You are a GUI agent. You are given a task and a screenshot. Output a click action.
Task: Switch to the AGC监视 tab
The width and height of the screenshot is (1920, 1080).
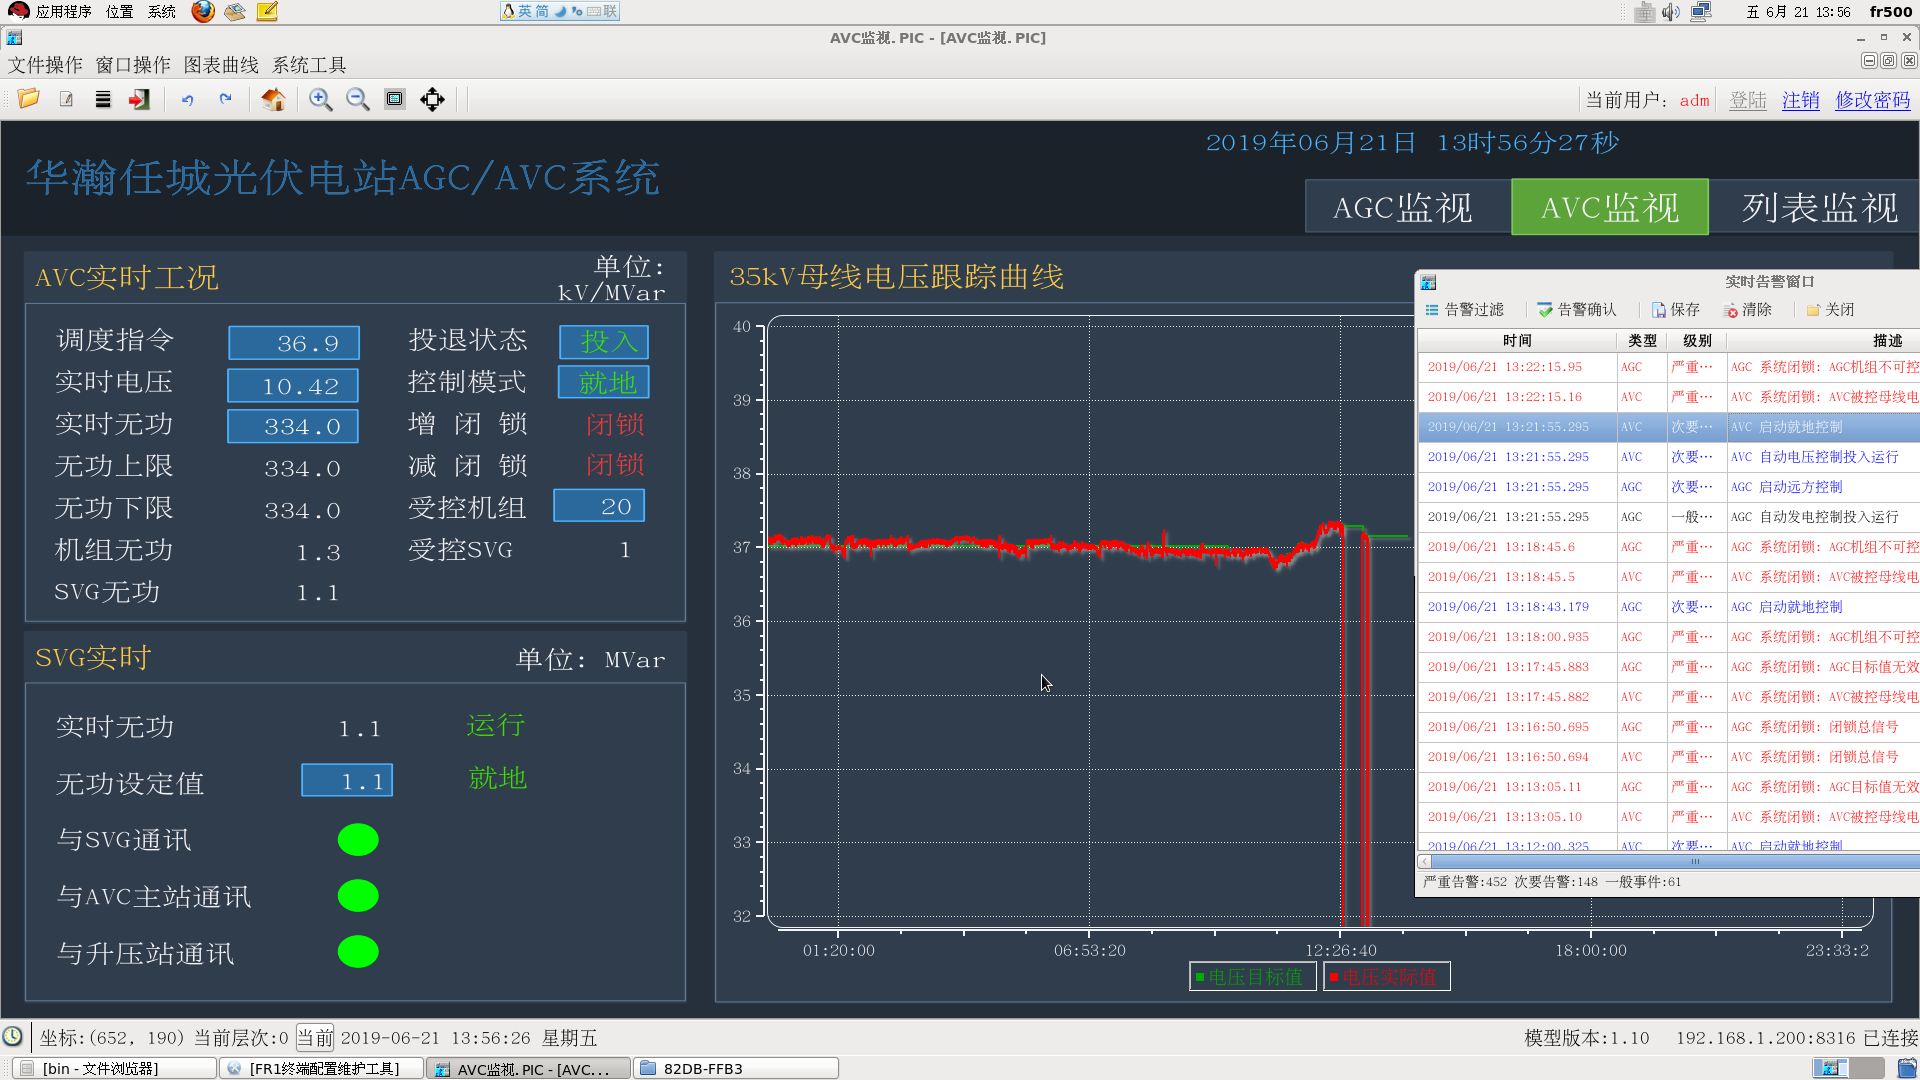point(1402,207)
